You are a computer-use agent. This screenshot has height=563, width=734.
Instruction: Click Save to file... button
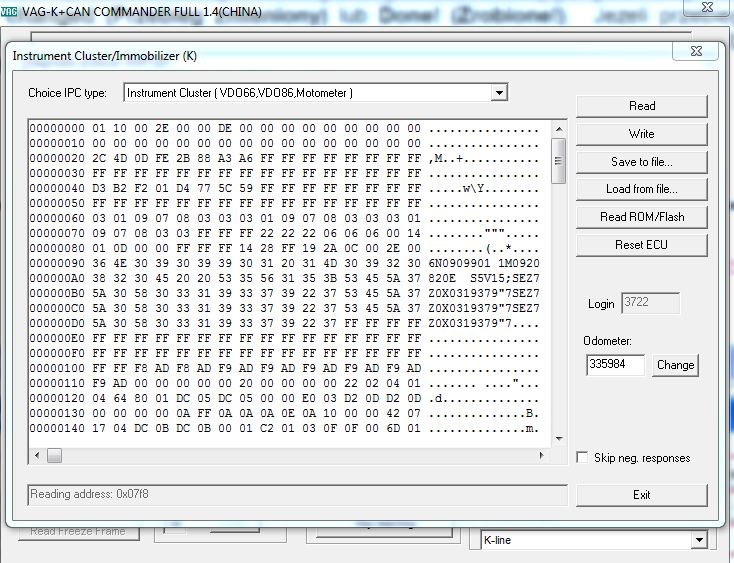(x=641, y=162)
